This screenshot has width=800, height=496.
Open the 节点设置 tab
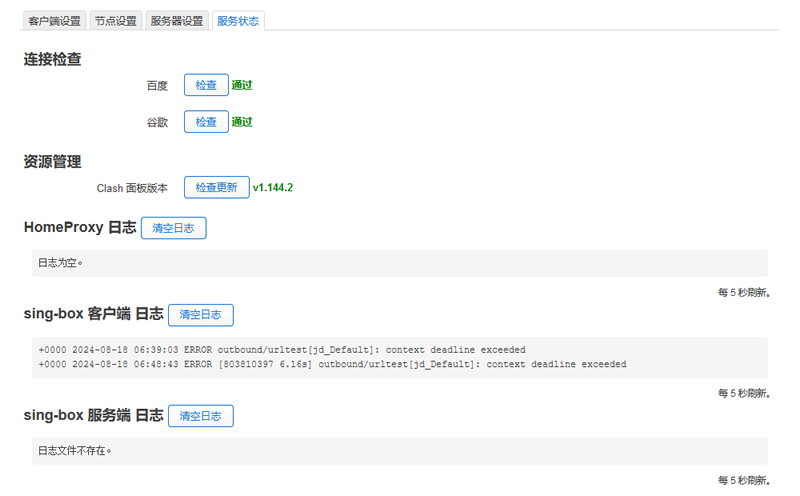pyautogui.click(x=116, y=21)
